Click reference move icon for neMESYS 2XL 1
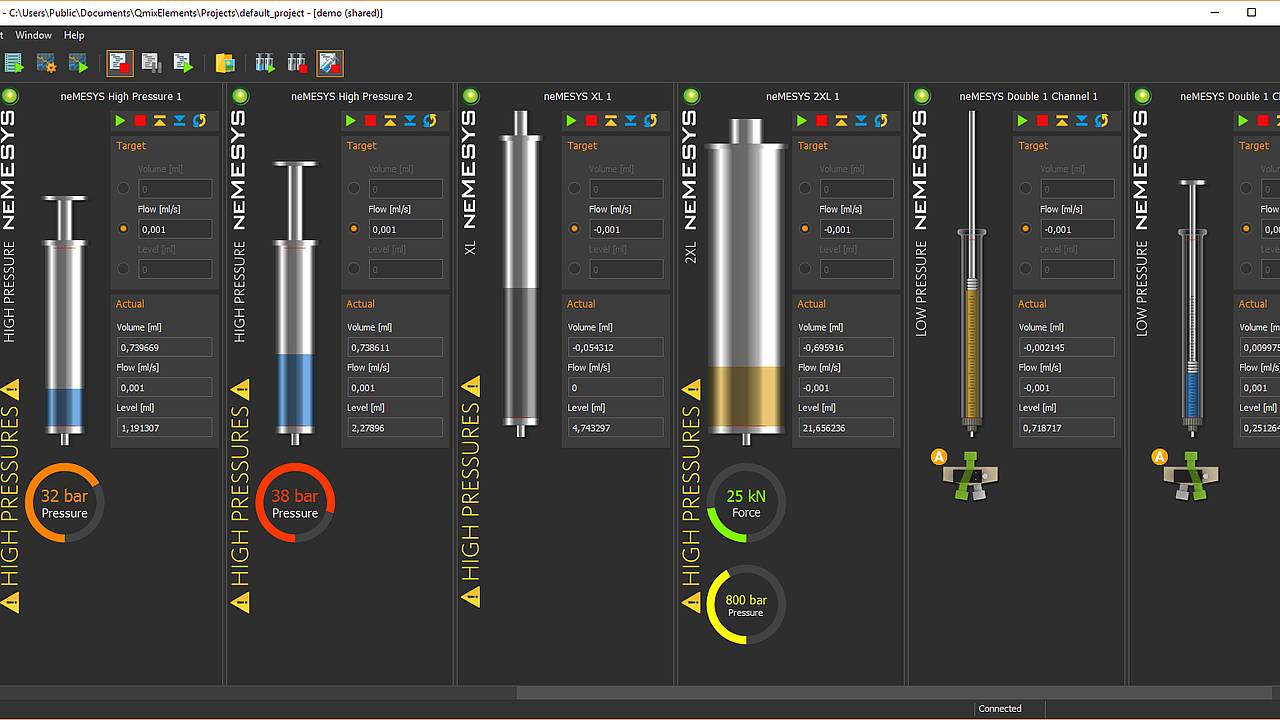The width and height of the screenshot is (1280, 720). pos(882,121)
